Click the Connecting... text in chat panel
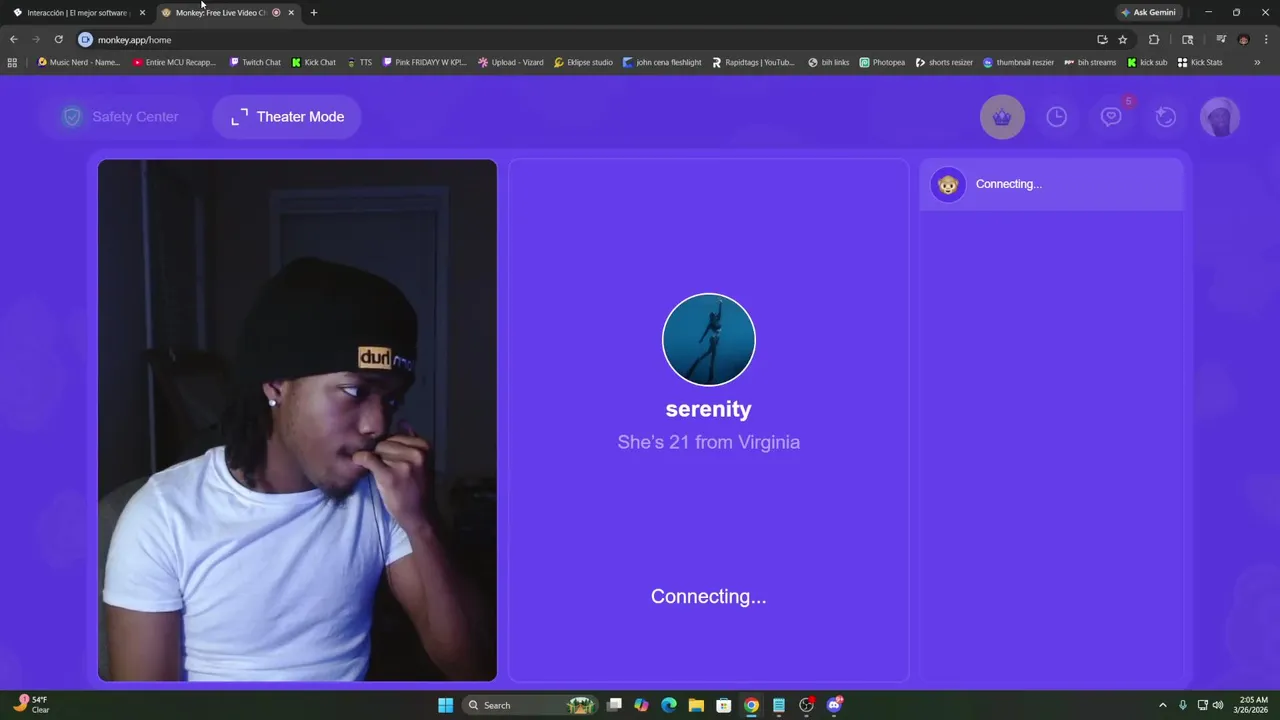This screenshot has width=1280, height=720. click(1008, 184)
